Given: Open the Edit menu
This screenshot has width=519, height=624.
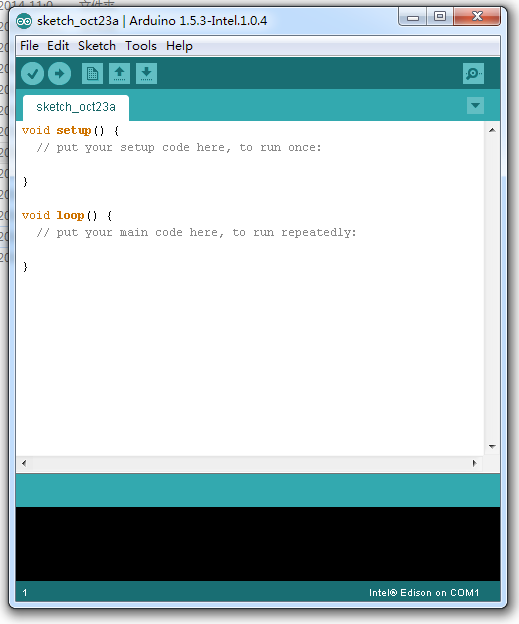Looking at the screenshot, I should [58, 46].
